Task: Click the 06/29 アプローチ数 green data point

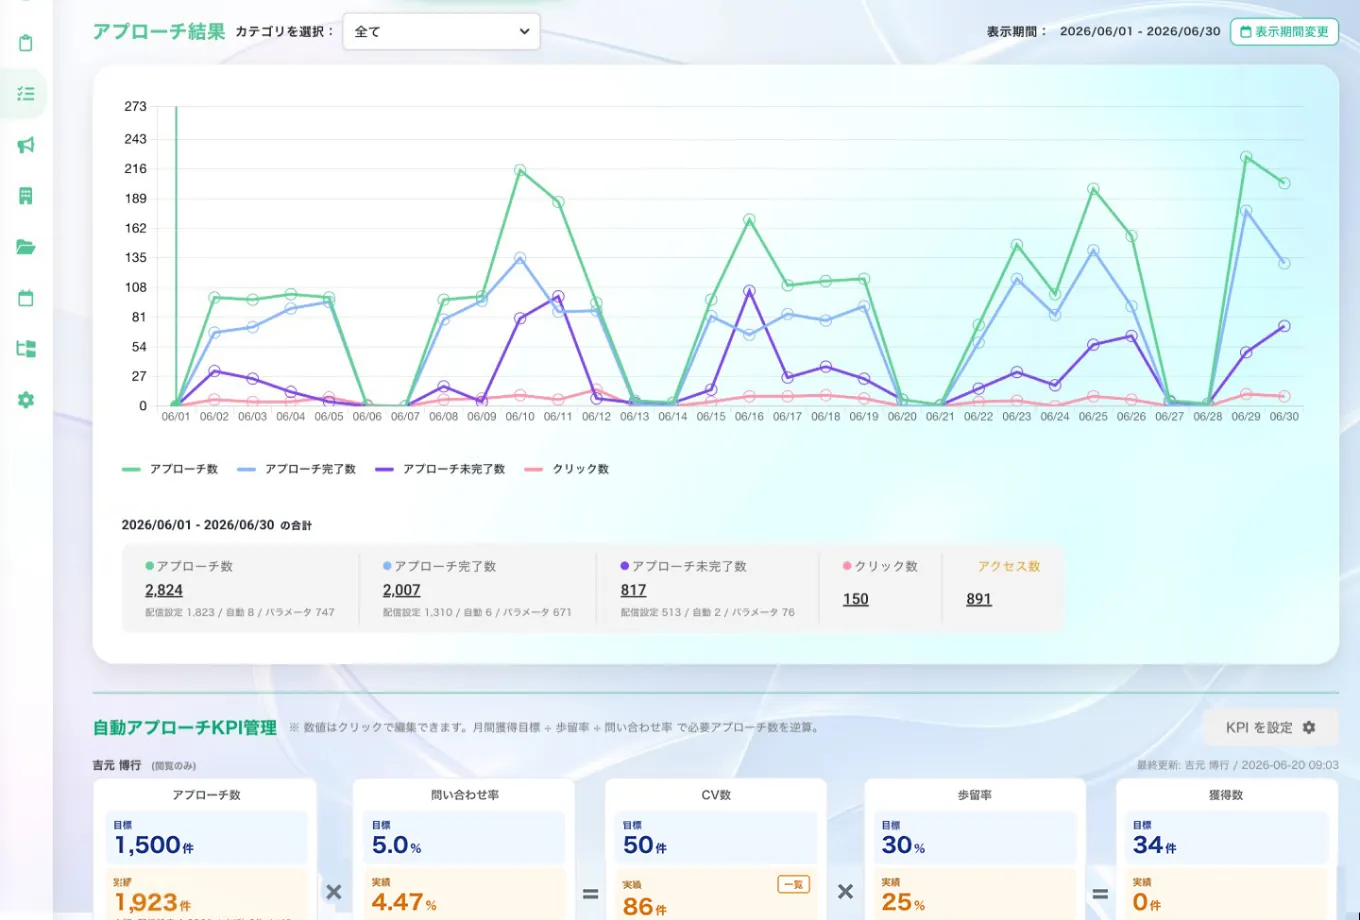Action: click(1246, 157)
